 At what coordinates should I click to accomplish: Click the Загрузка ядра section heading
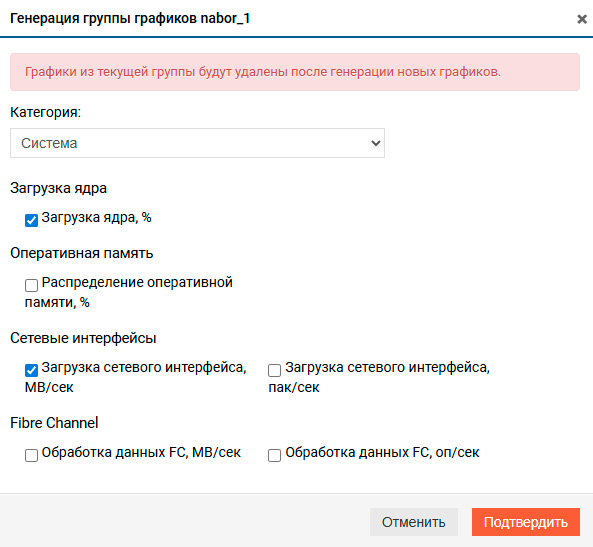point(59,188)
